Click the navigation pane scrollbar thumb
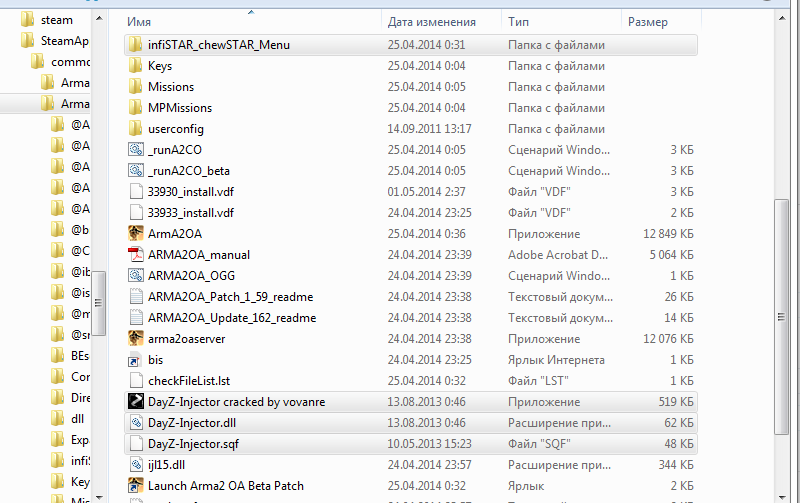This screenshot has height=503, width=800. point(99,303)
